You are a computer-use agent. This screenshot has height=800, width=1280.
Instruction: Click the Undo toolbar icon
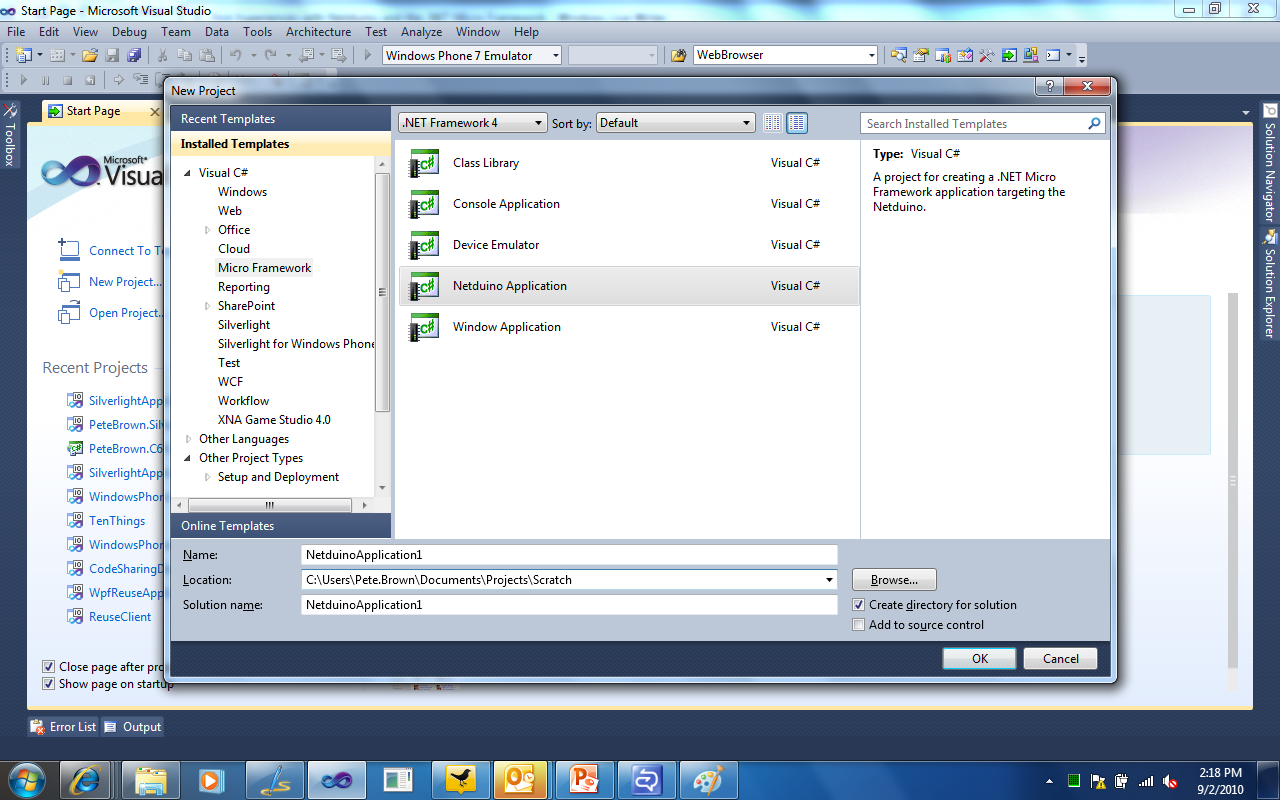236,55
